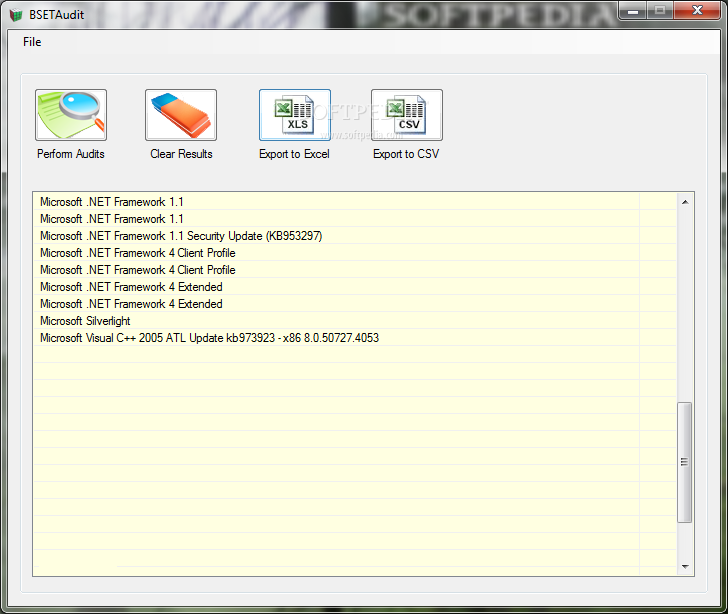The height and width of the screenshot is (614, 728).
Task: Close the BSETAudit window
Action: [x=697, y=11]
